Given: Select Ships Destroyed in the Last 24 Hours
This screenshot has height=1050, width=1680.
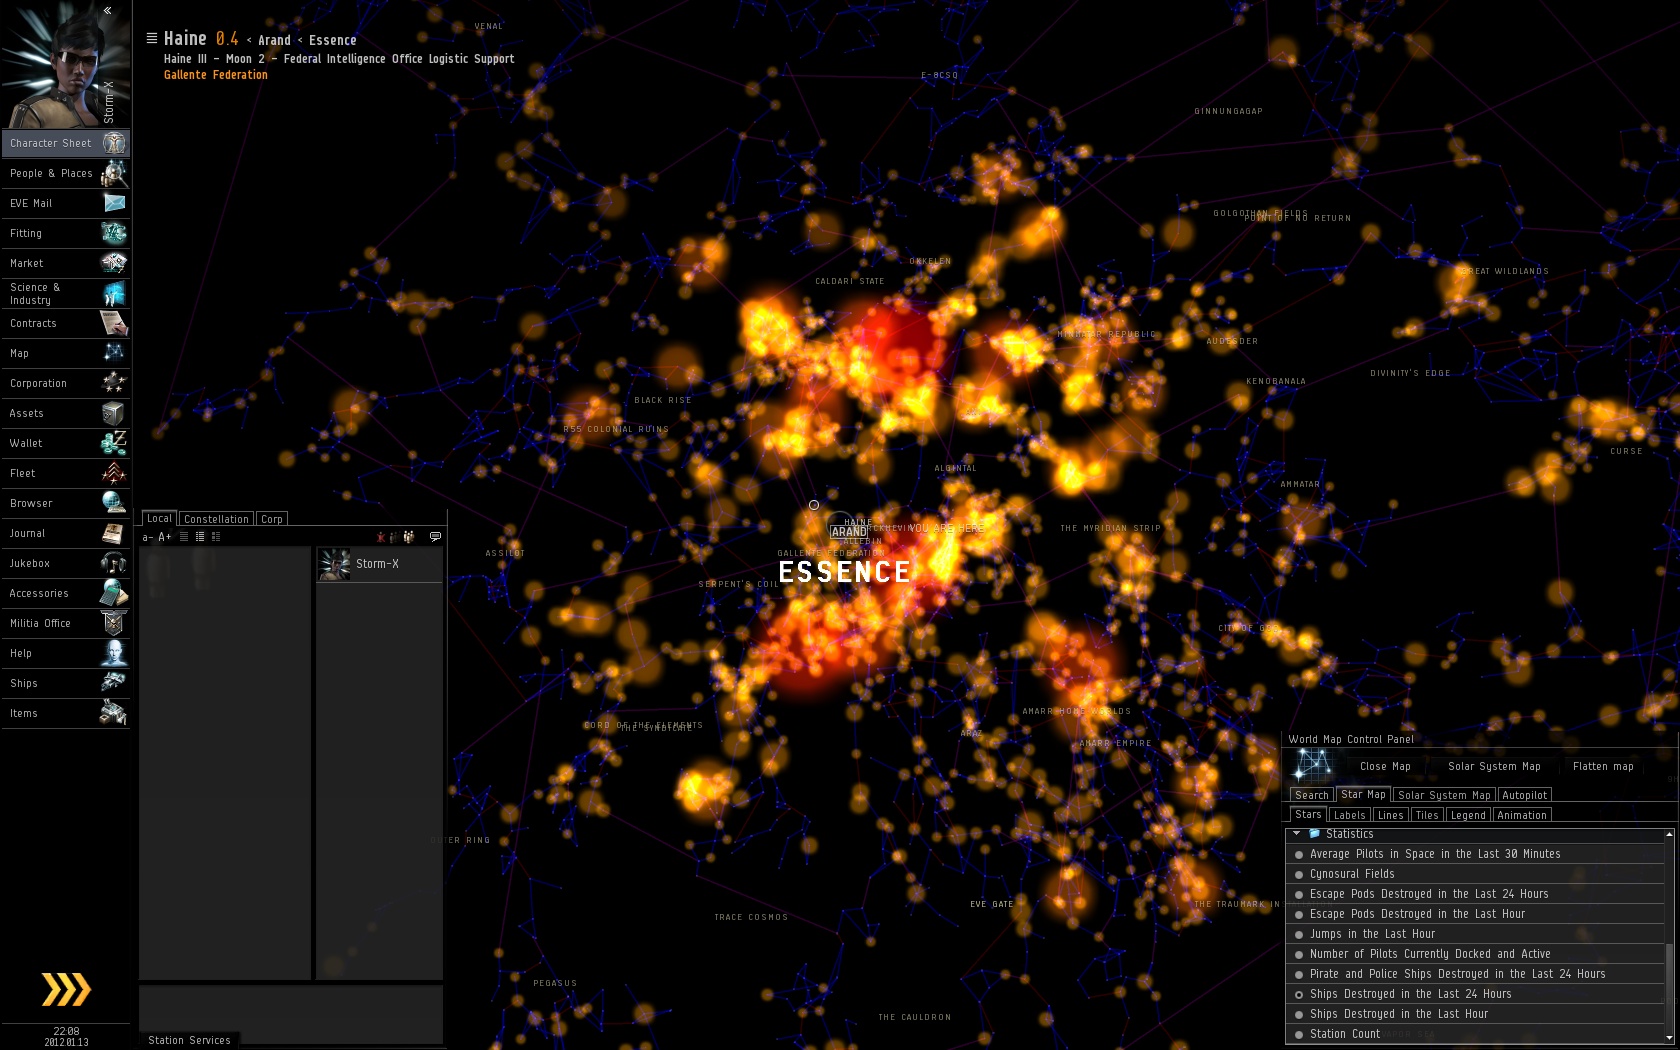Looking at the screenshot, I should point(1475,994).
